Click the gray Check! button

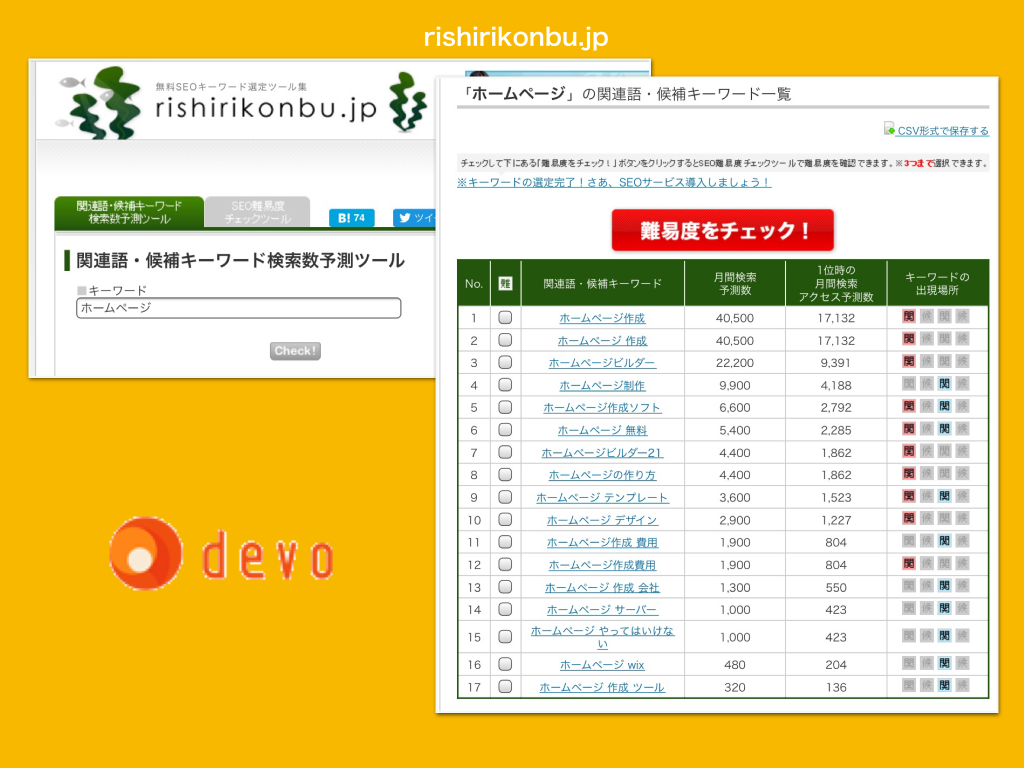[x=295, y=351]
